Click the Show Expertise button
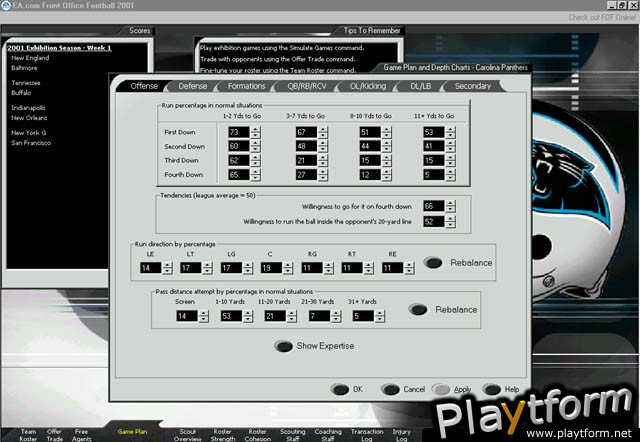The width and height of the screenshot is (640, 442). pyautogui.click(x=314, y=346)
